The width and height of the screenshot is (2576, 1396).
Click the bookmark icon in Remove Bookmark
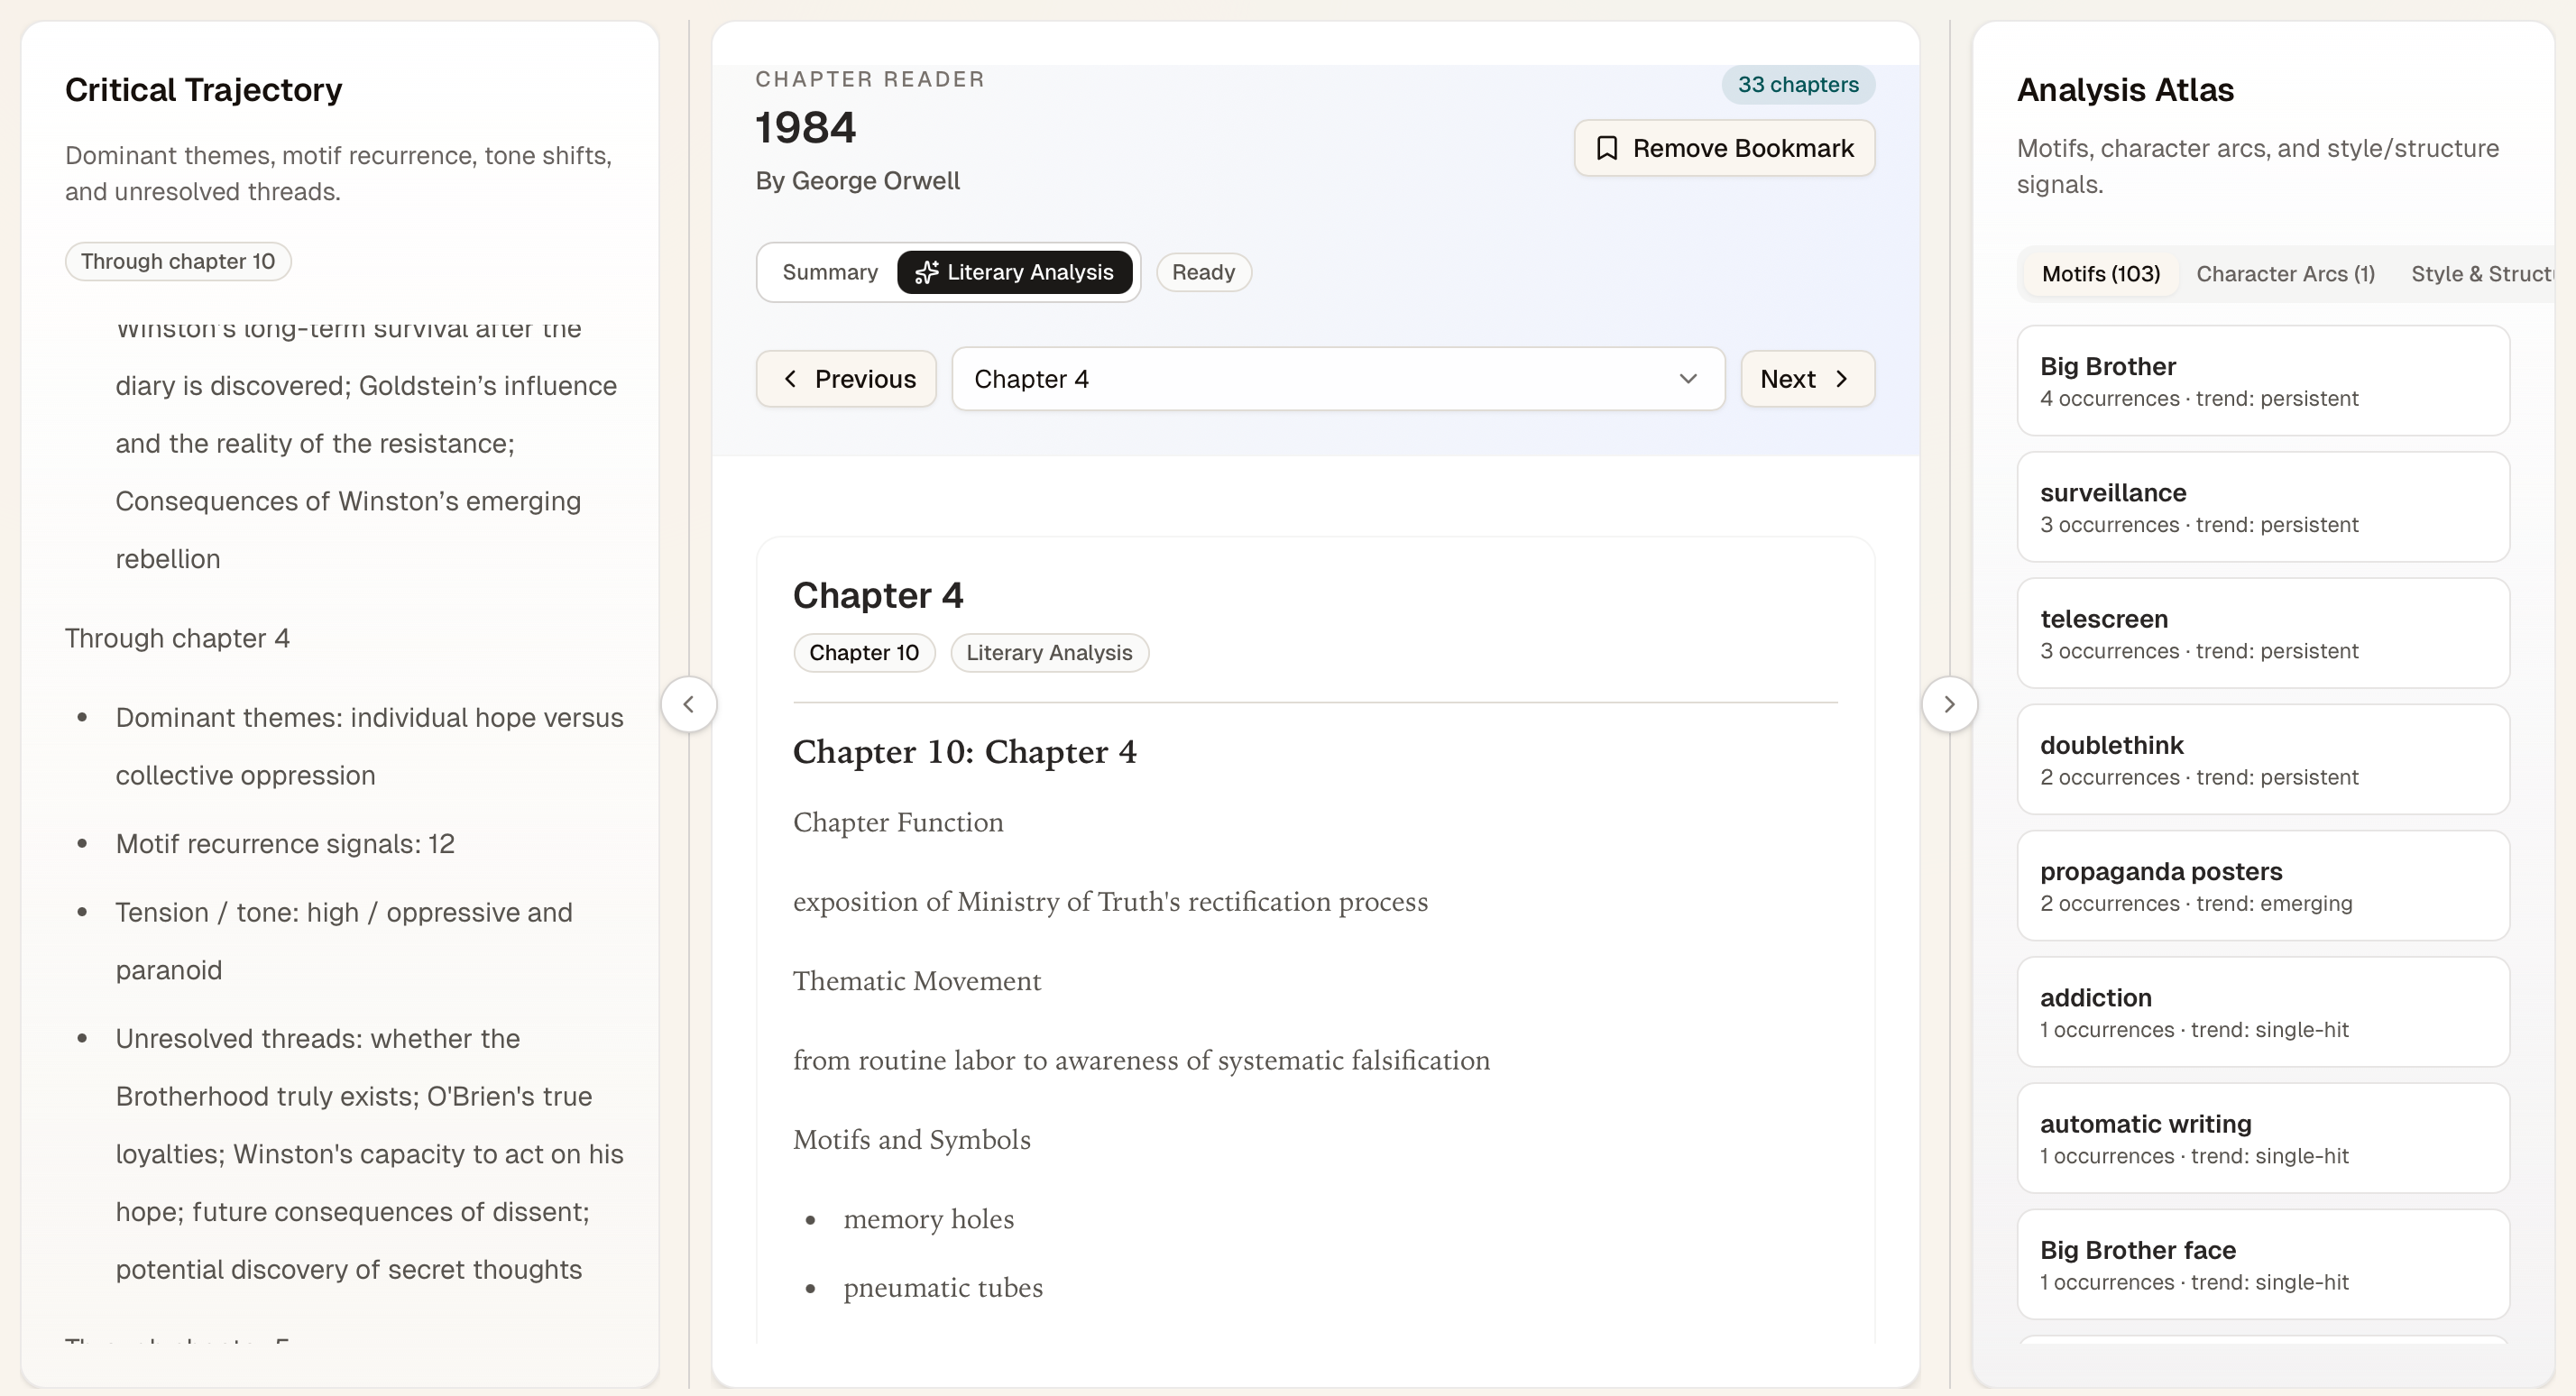1606,148
